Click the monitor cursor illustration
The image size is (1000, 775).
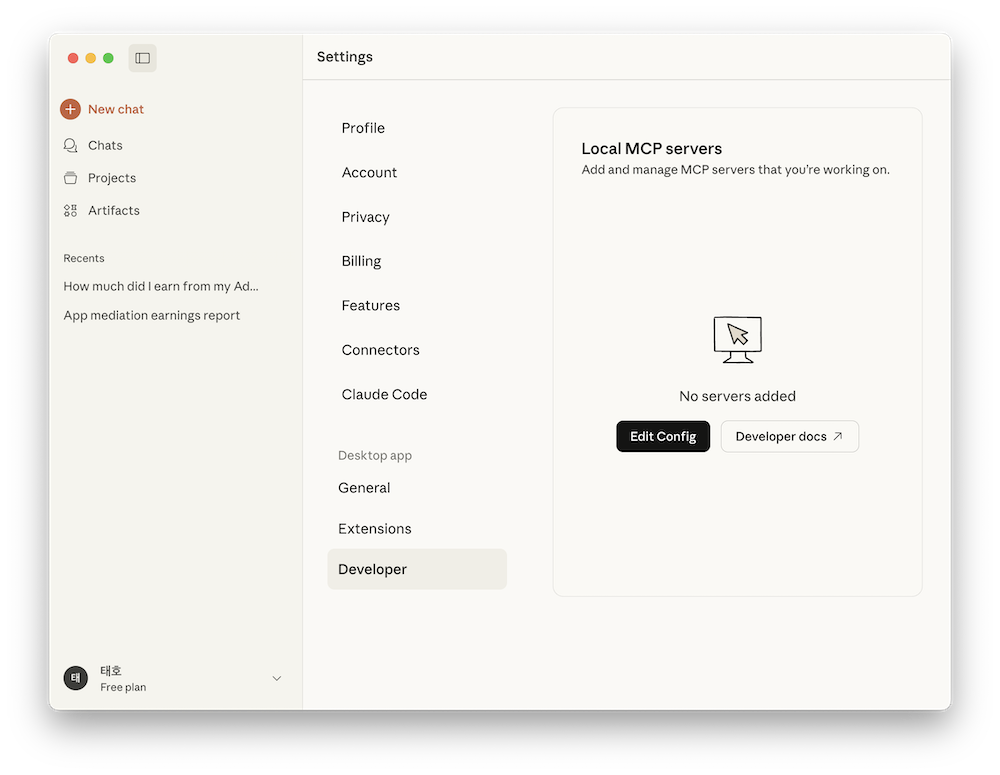pos(737,340)
